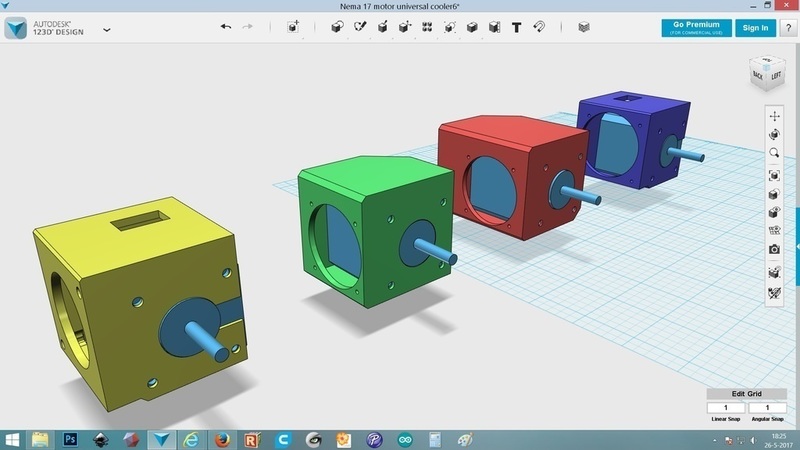800x450 pixels.
Task: Open Photoshop from the taskbar
Action: pyautogui.click(x=70, y=440)
